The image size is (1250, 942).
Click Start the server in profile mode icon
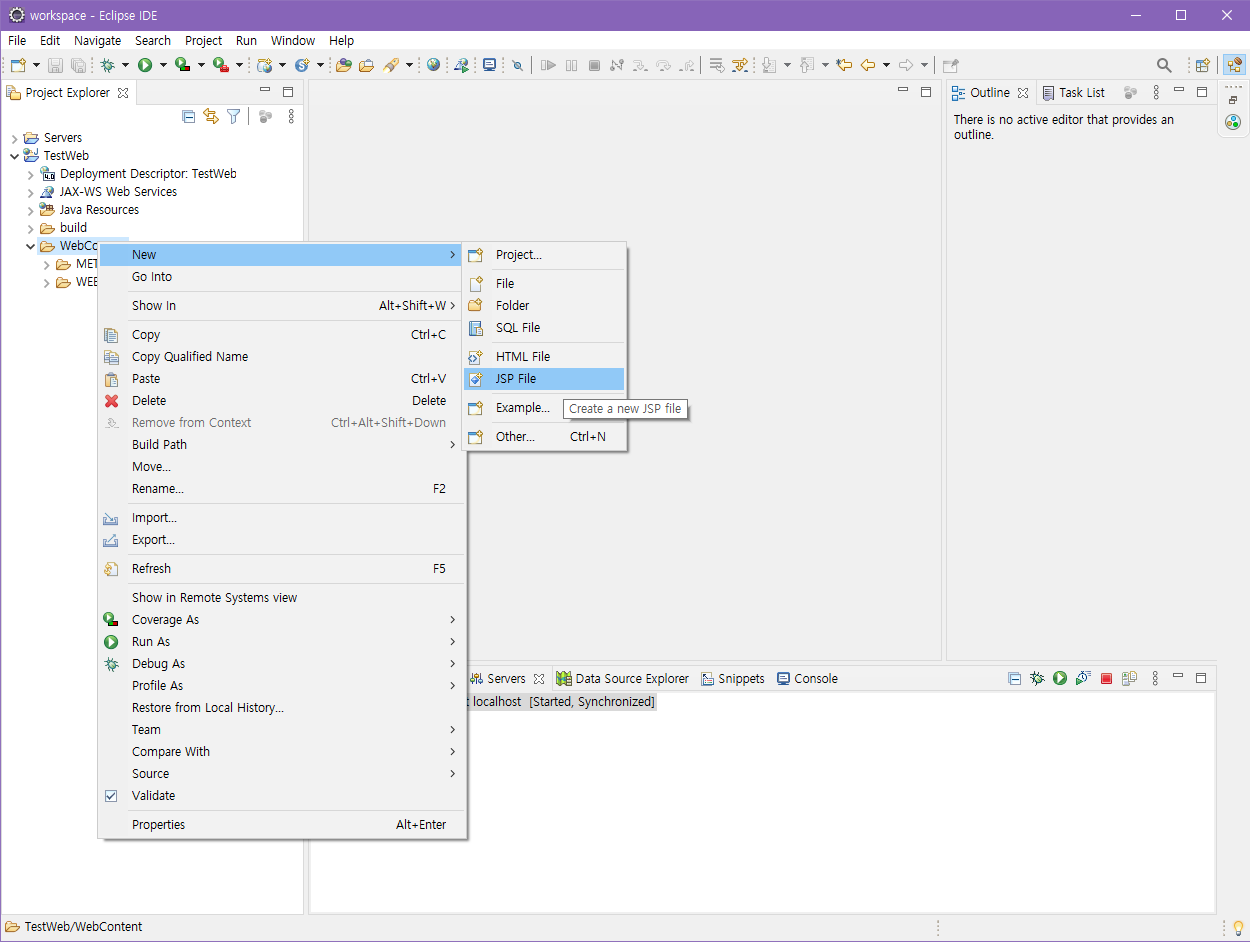pyautogui.click(x=1083, y=678)
